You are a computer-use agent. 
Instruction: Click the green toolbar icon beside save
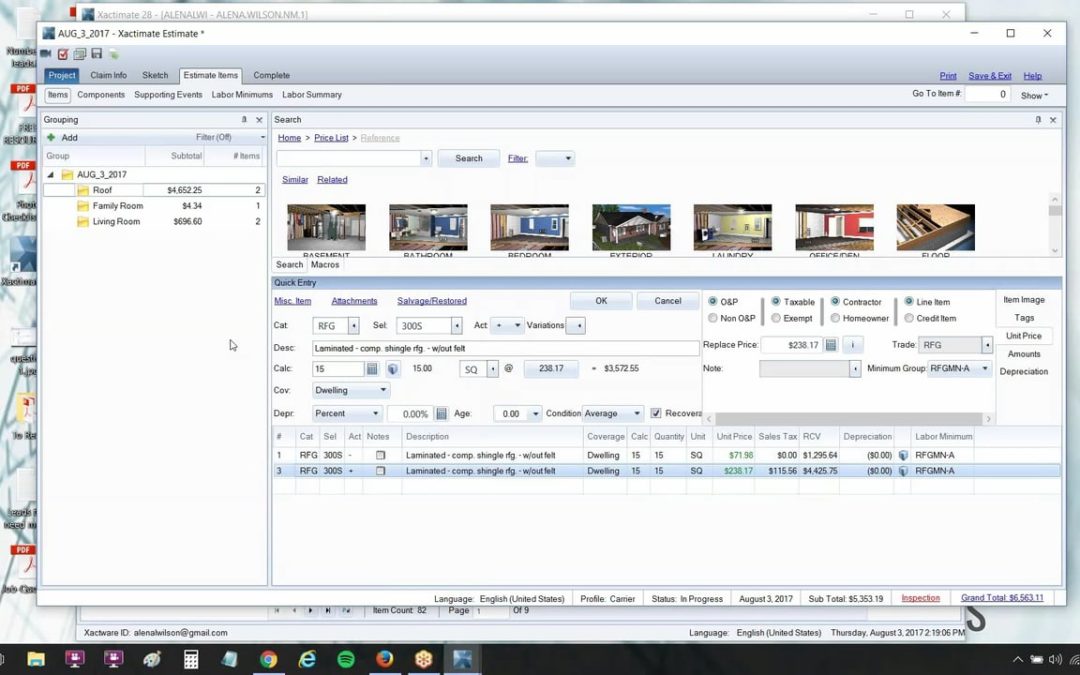coord(114,54)
